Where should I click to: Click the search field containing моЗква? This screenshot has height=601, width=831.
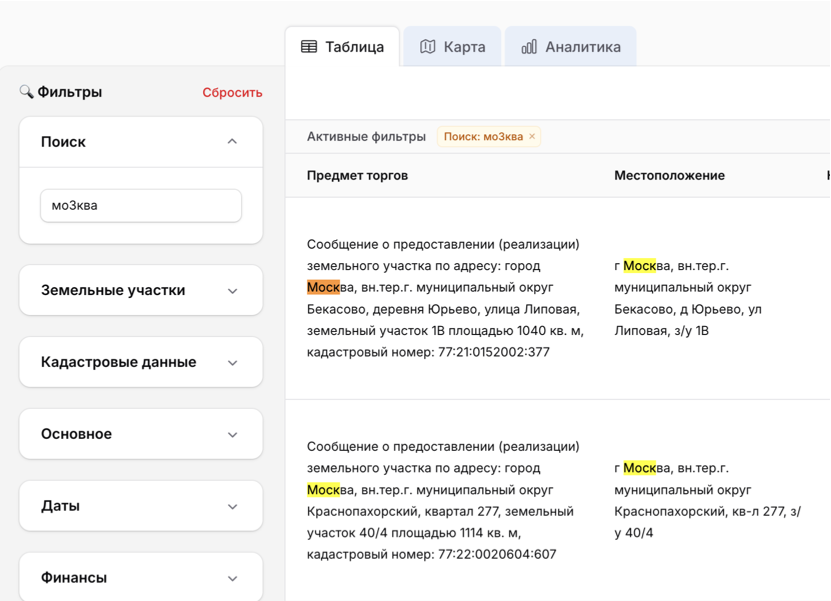point(141,206)
